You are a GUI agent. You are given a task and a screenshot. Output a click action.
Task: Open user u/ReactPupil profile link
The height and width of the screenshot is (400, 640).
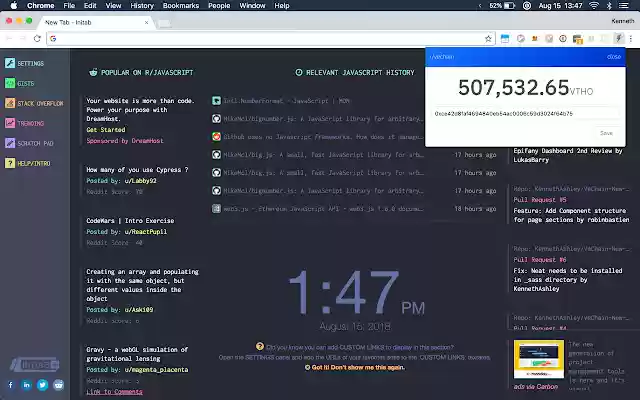pos(146,231)
